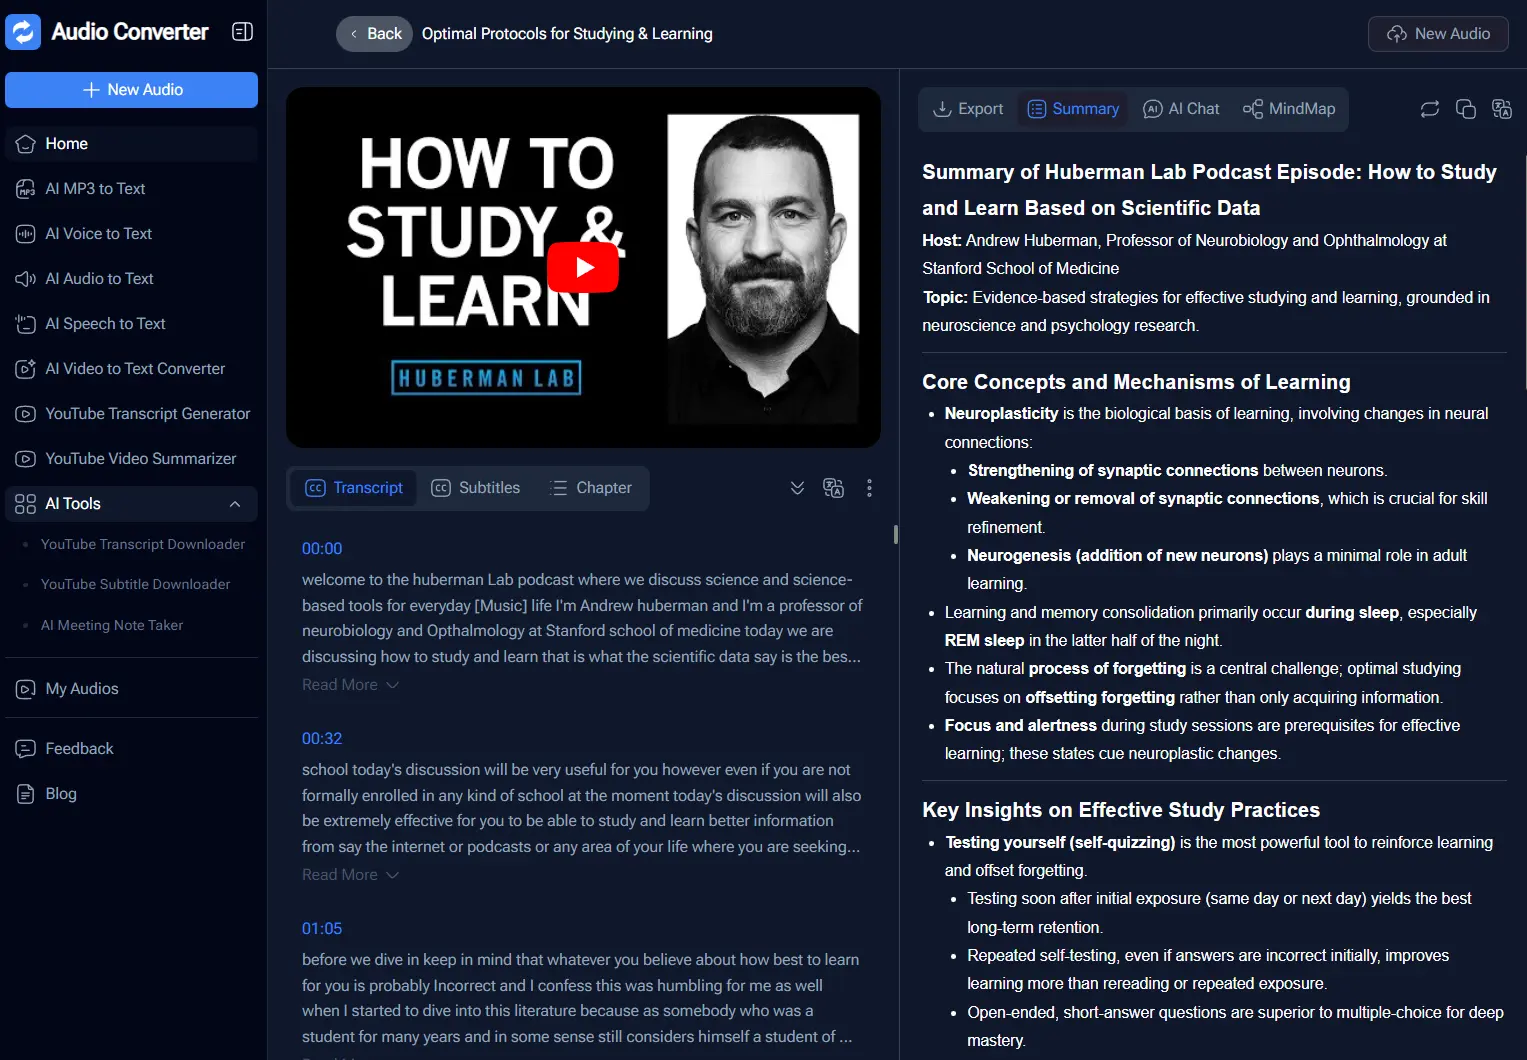
Task: Export the summary
Action: (x=967, y=108)
